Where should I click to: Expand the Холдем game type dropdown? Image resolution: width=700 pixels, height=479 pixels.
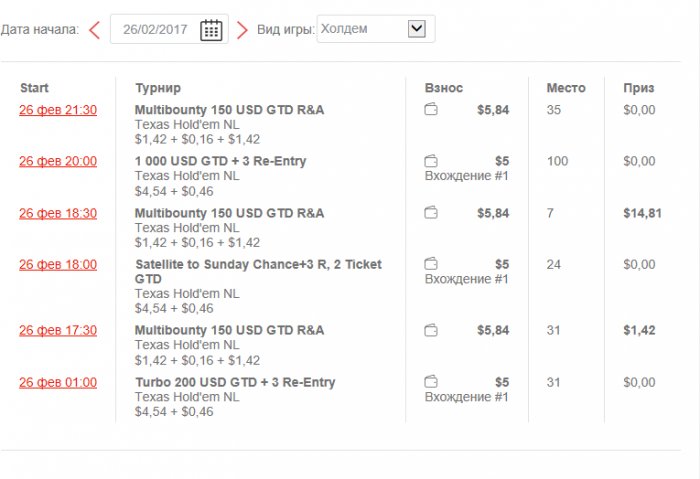[x=418, y=29]
